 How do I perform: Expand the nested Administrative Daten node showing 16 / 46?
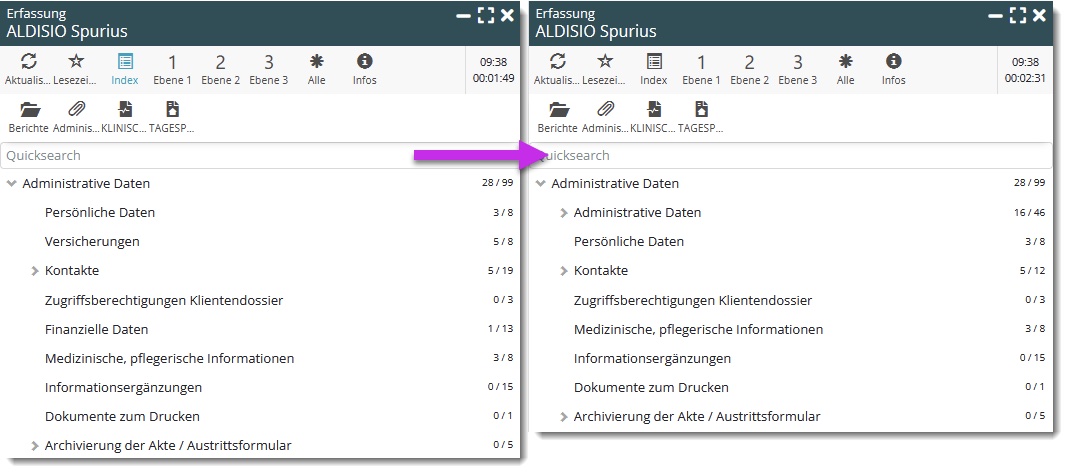[x=564, y=213]
